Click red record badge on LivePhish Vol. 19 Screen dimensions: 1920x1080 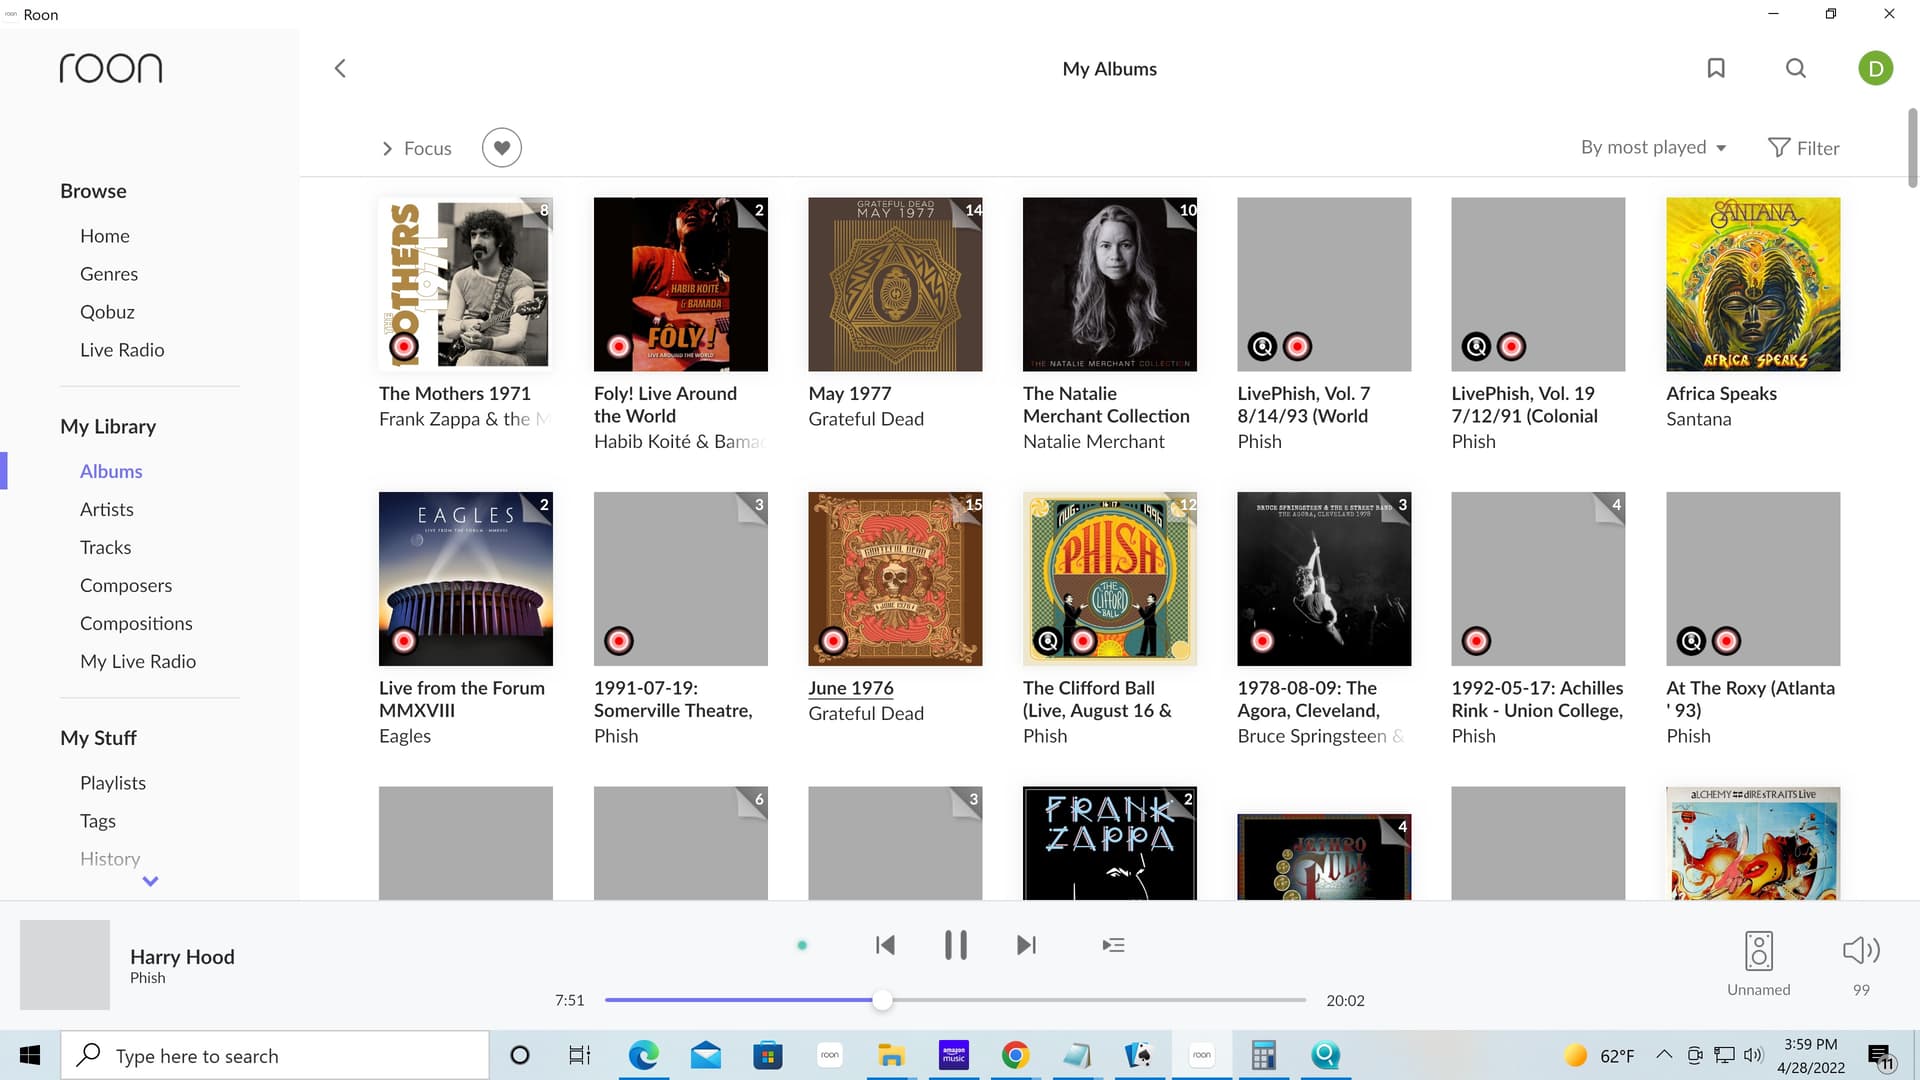point(1511,347)
